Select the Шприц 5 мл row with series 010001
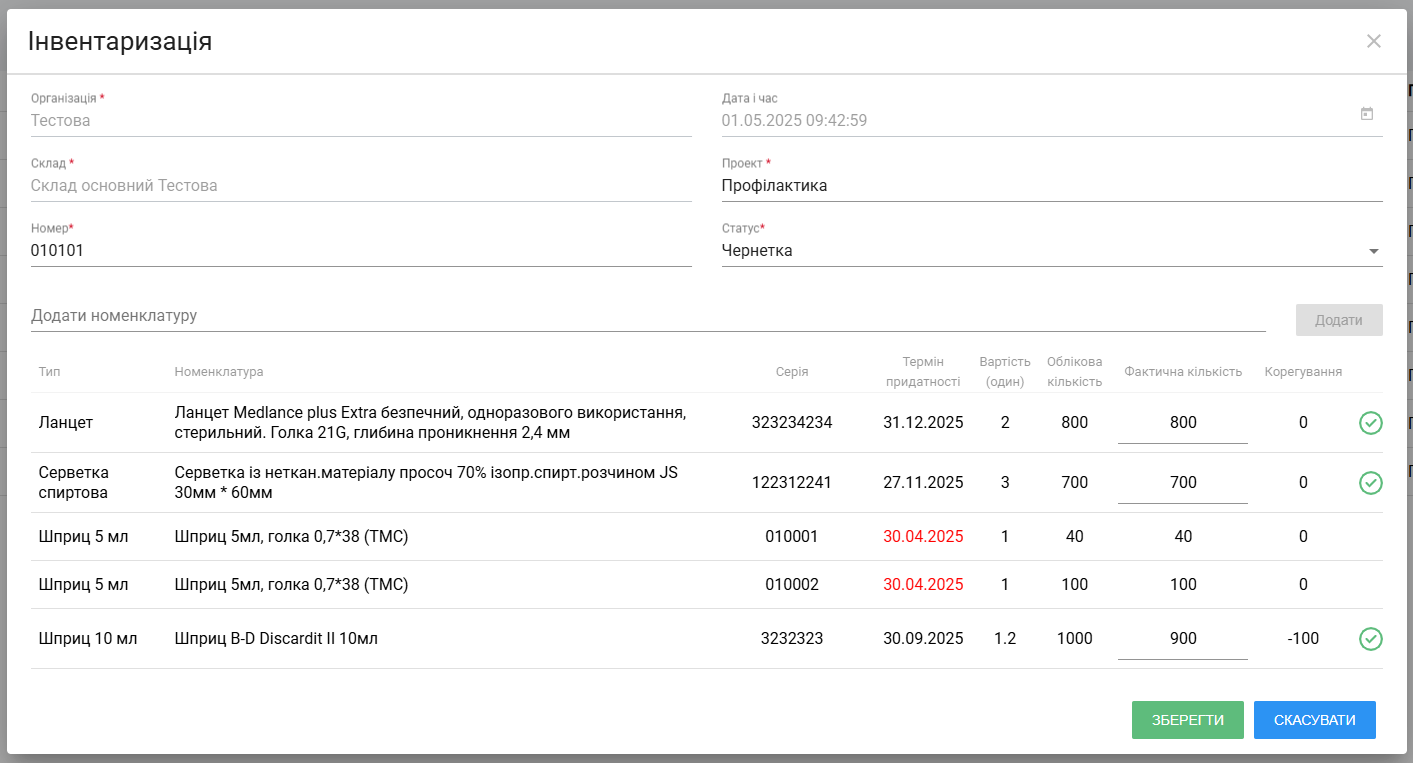This screenshot has width=1413, height=763. pos(707,537)
